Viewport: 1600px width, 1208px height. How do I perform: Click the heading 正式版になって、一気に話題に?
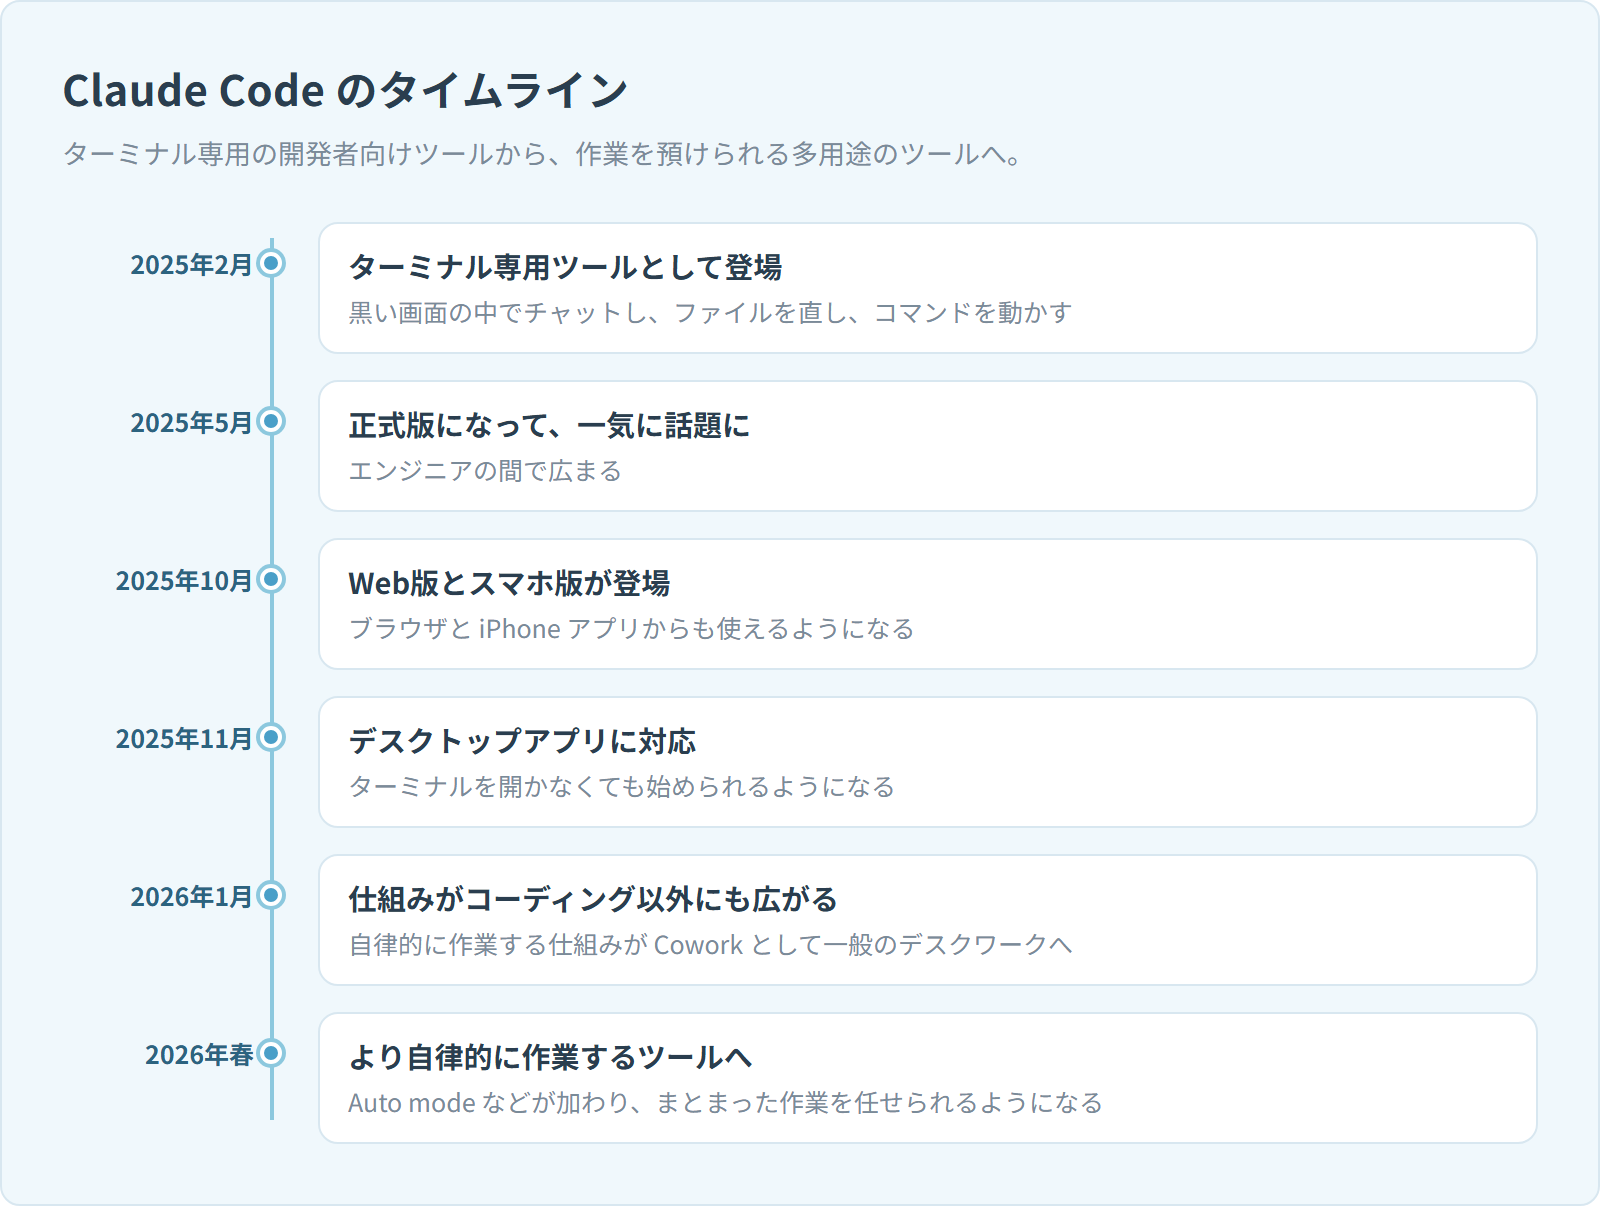(549, 425)
